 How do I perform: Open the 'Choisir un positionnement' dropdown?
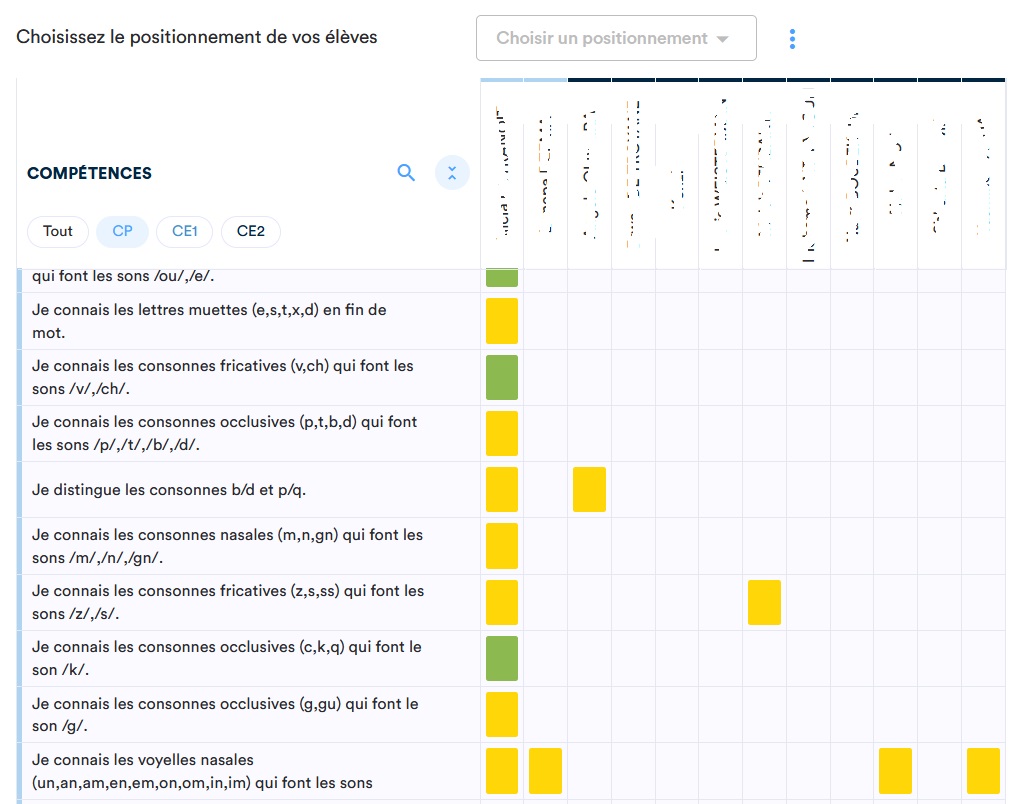pyautogui.click(x=615, y=39)
